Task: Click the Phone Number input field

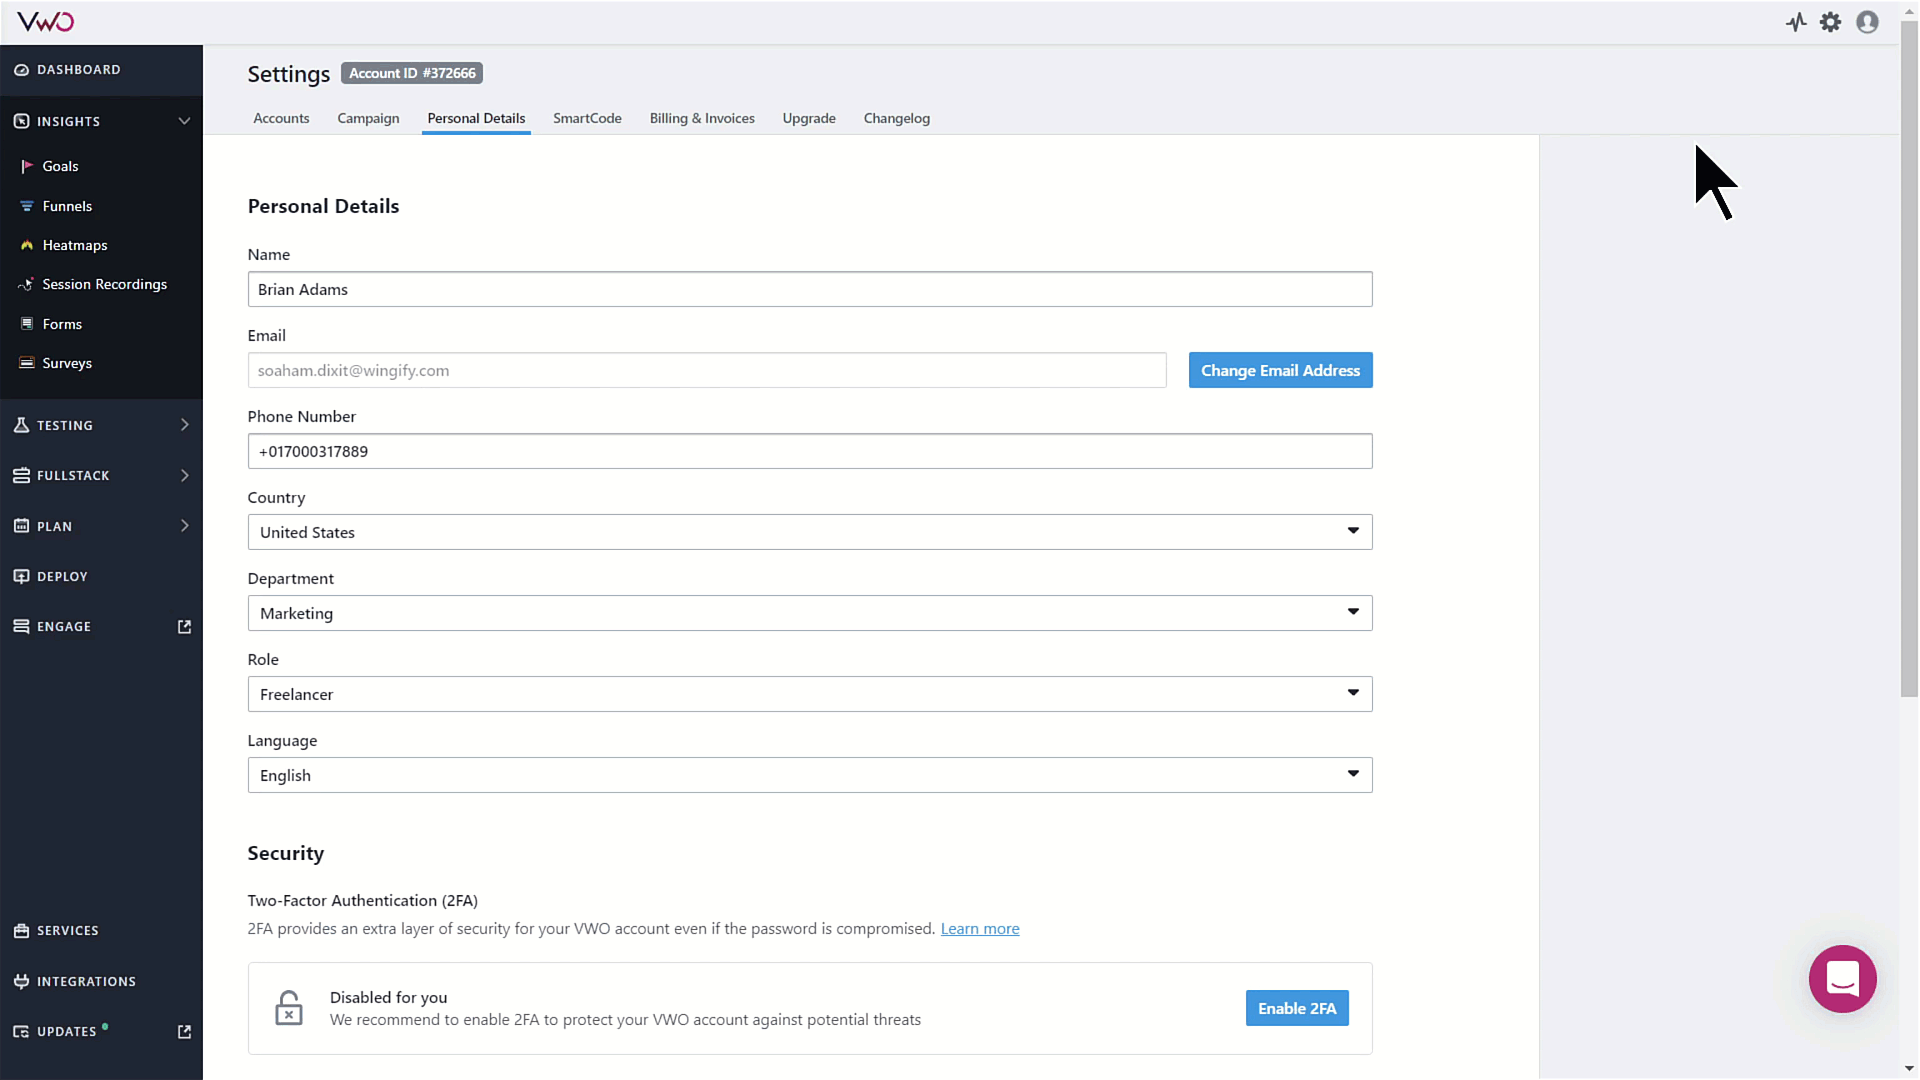Action: click(810, 451)
